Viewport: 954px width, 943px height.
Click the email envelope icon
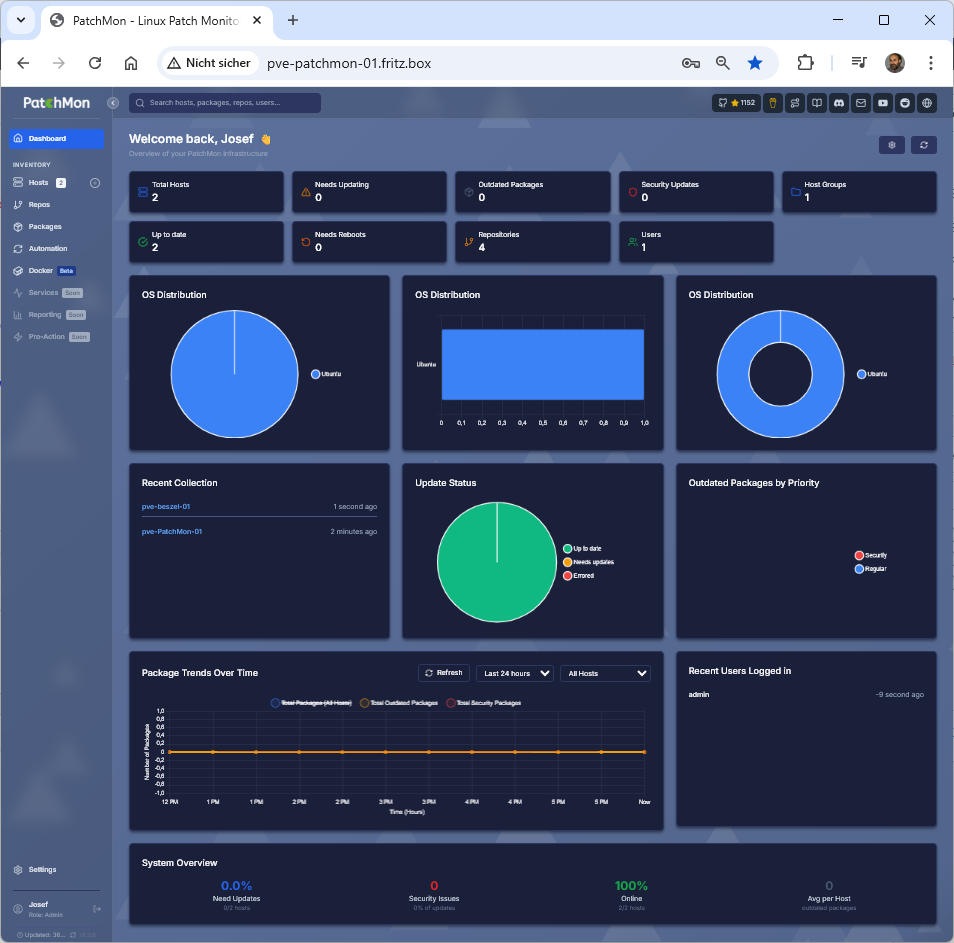point(861,103)
